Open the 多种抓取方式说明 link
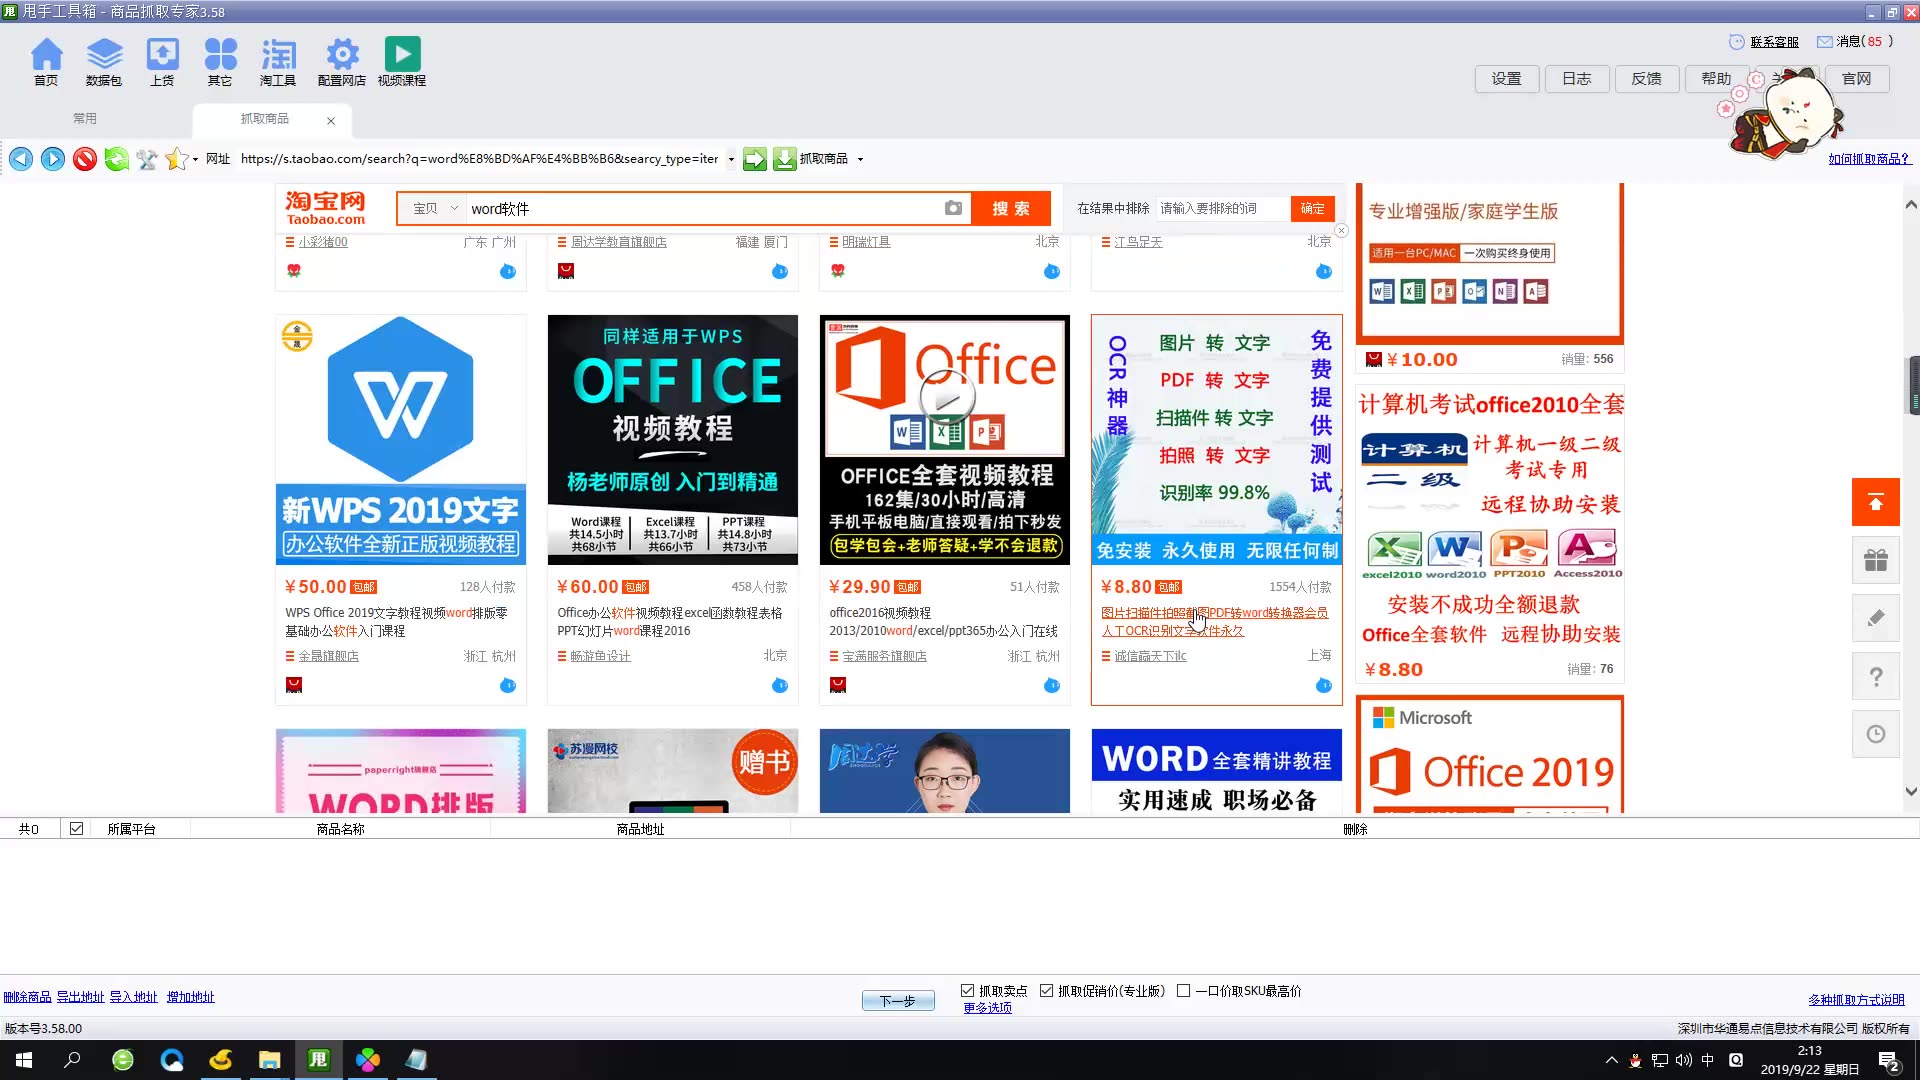Image resolution: width=1920 pixels, height=1080 pixels. click(x=1856, y=1000)
